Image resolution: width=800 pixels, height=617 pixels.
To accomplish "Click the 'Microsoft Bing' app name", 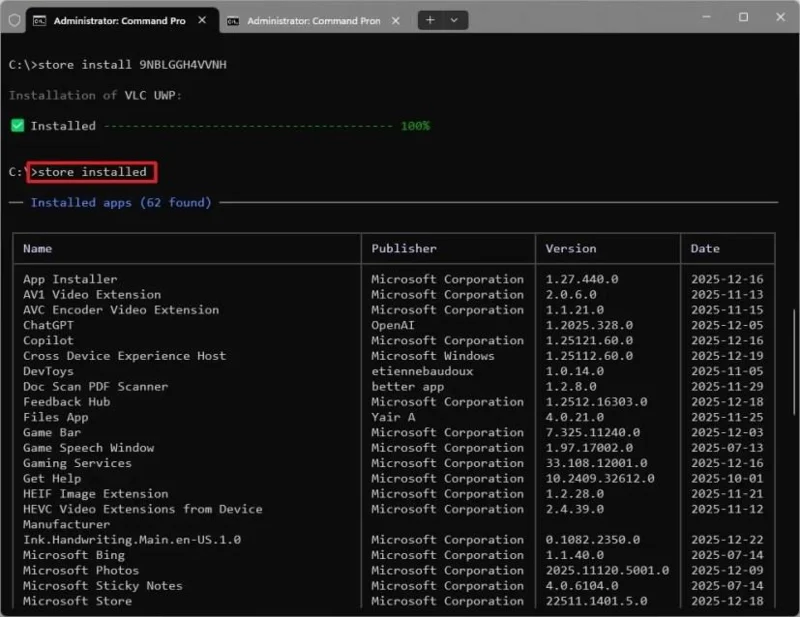I will click(73, 555).
